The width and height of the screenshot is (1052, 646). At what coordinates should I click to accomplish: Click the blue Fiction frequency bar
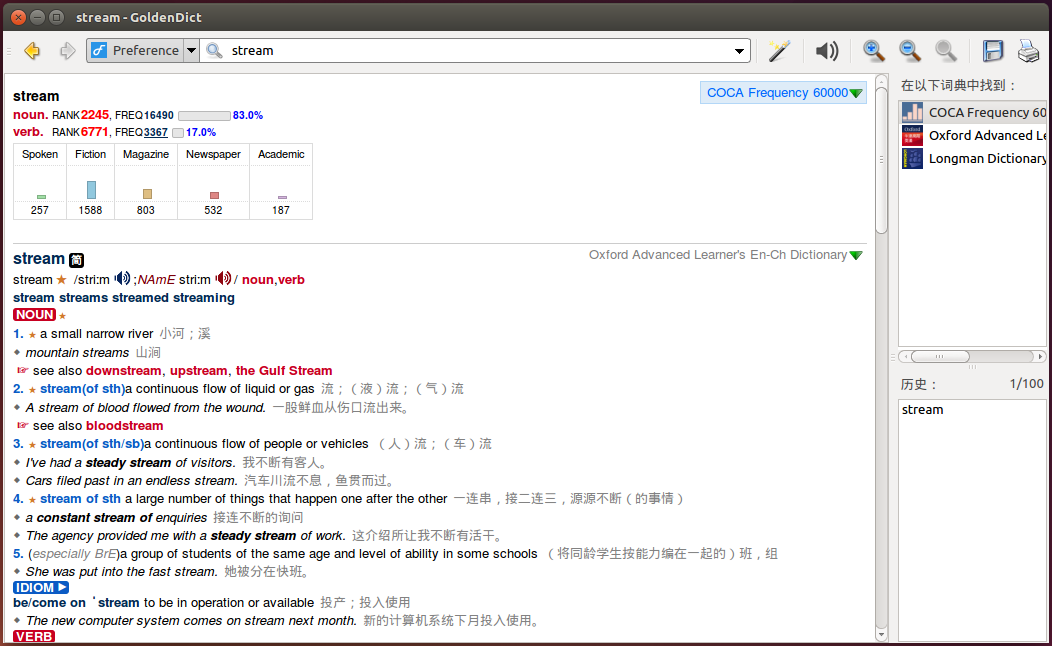click(x=91, y=190)
